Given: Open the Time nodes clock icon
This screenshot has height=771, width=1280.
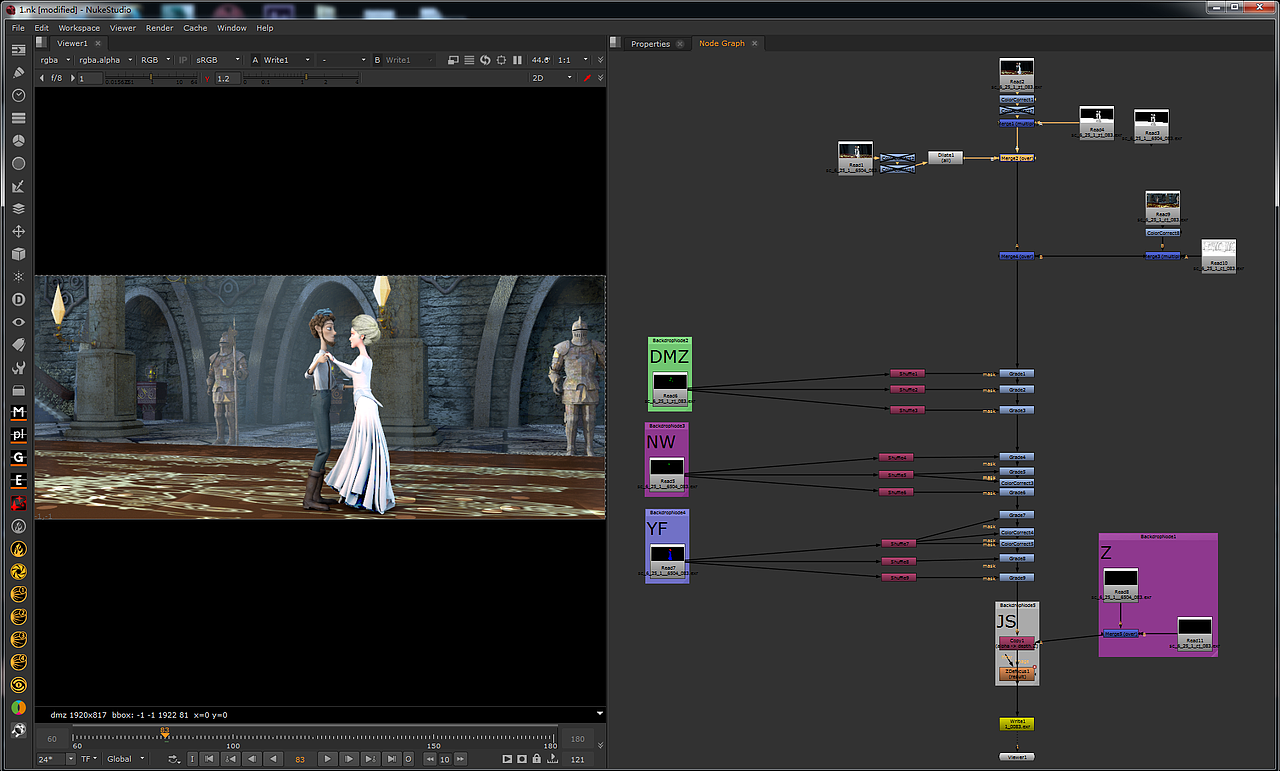Looking at the screenshot, I should pos(18,95).
